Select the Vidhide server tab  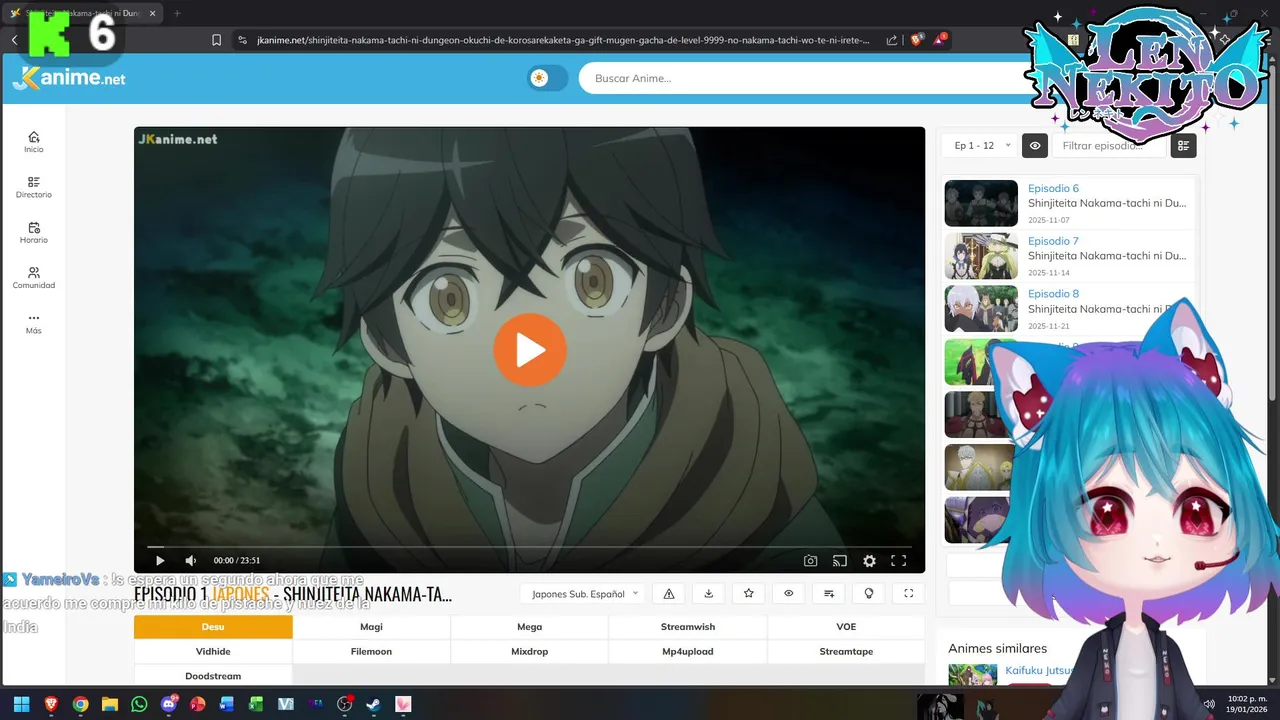[213, 651]
